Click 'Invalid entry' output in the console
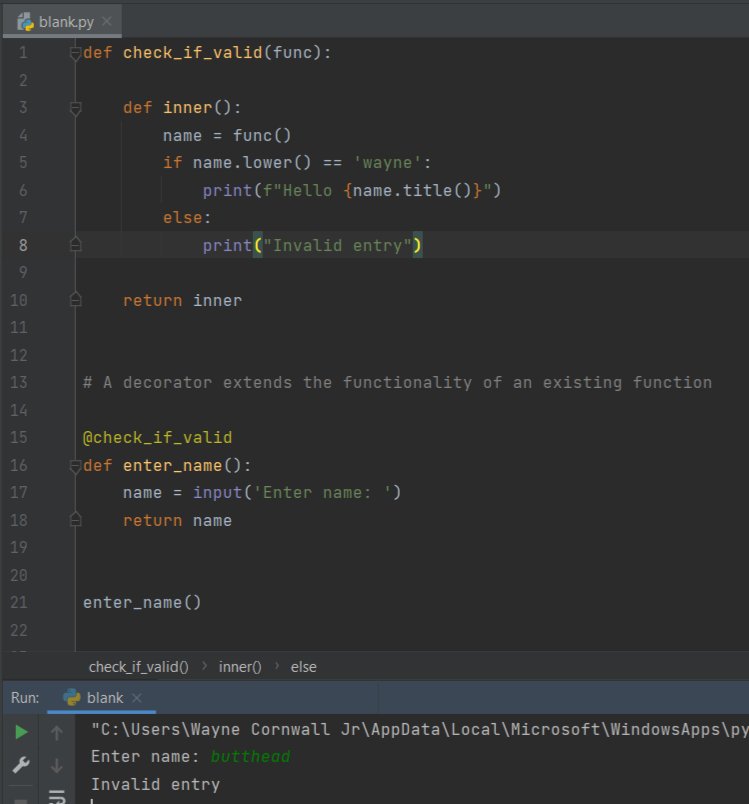749x804 pixels. (155, 785)
